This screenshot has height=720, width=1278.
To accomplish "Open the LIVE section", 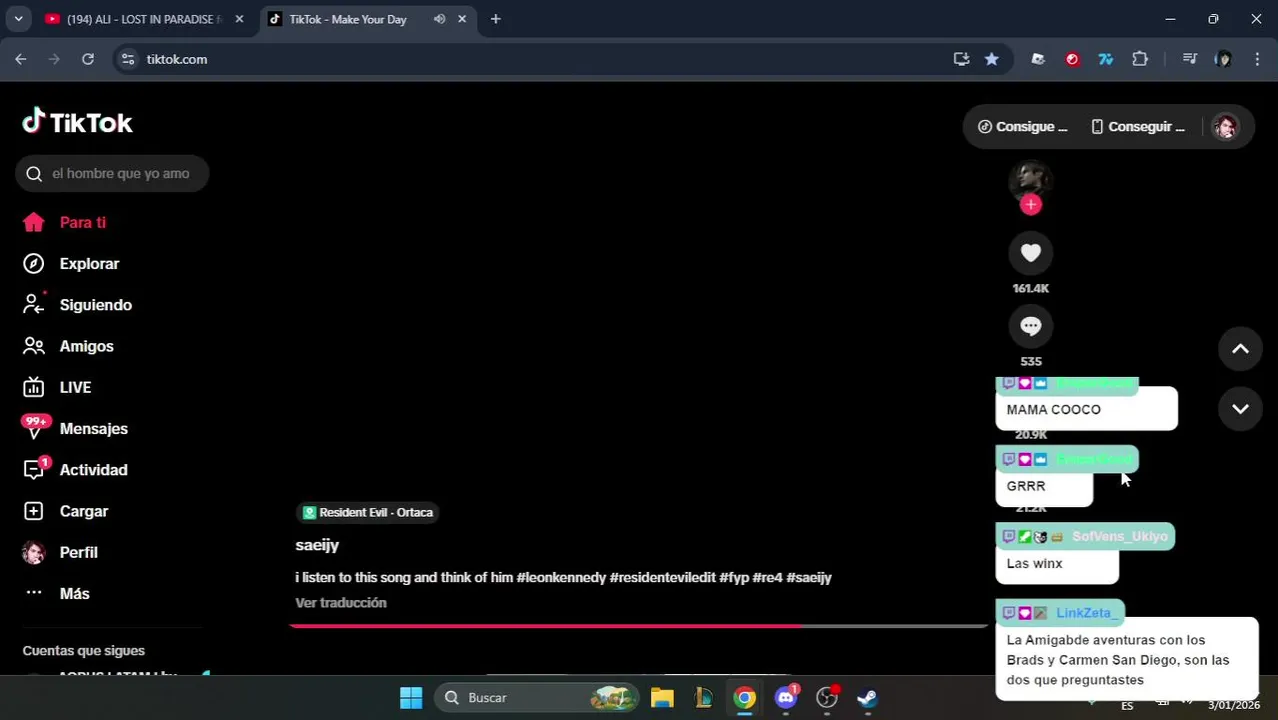I will click(57, 387).
